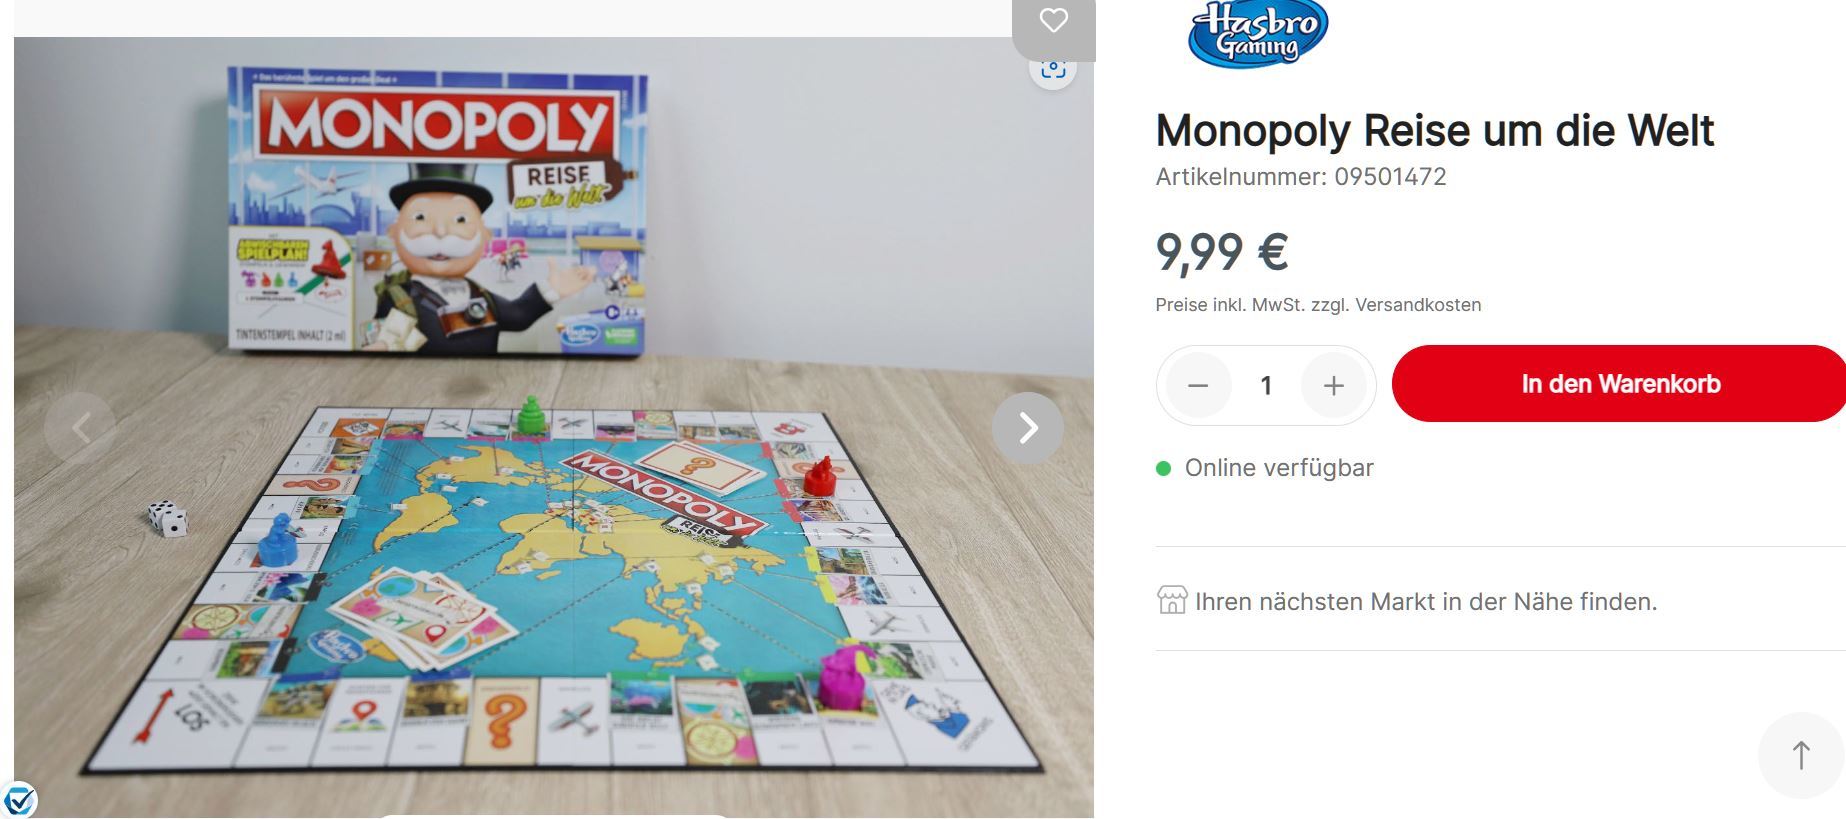Click the store icon beside market finder
Image resolution: width=1846 pixels, height=819 pixels.
click(1171, 600)
